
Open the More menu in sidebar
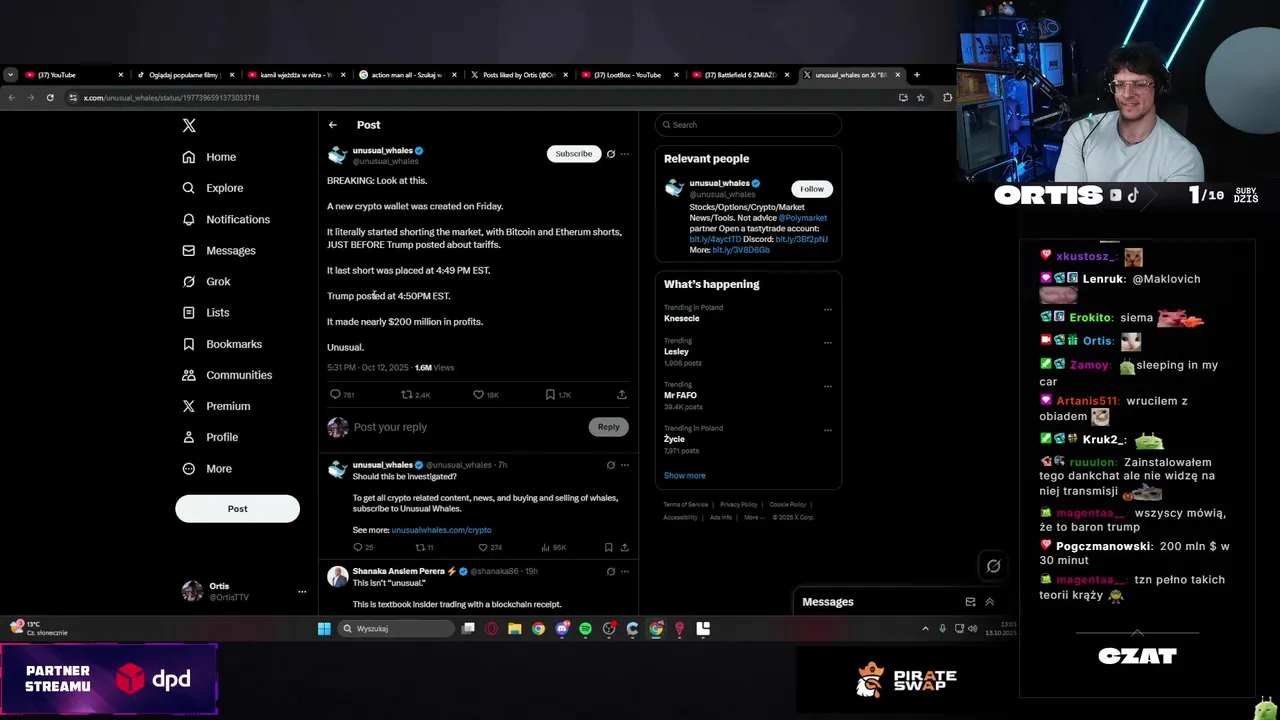[206, 468]
